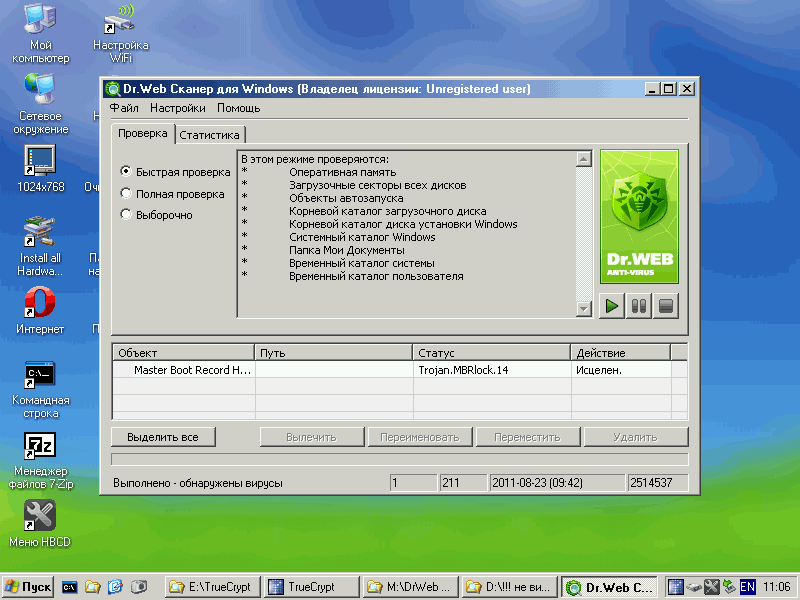Click the Dr.Web icon in the title bar

coord(113,89)
